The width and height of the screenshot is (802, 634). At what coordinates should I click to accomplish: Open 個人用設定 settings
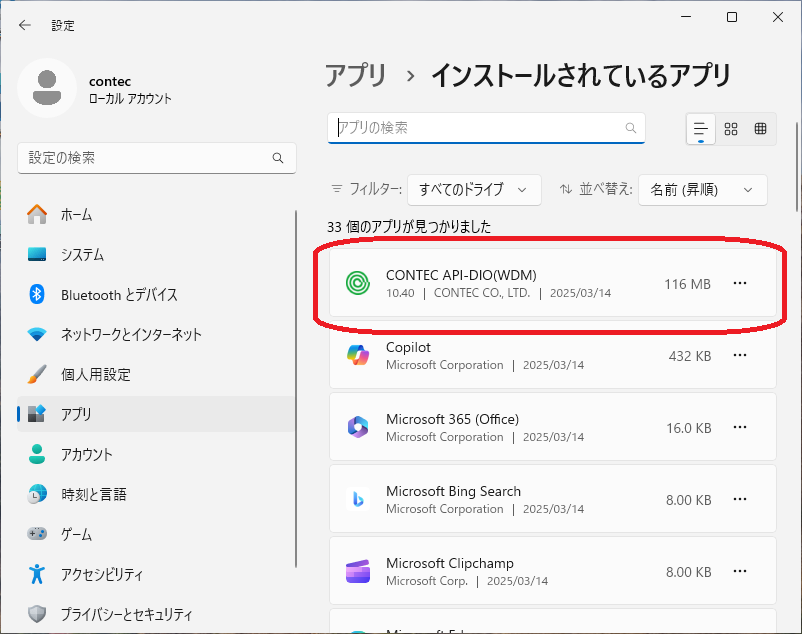[156, 374]
